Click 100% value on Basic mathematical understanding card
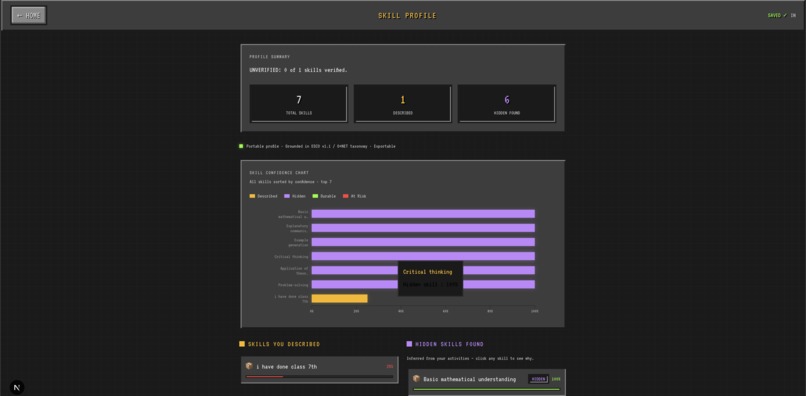This screenshot has width=806, height=396. (x=556, y=379)
